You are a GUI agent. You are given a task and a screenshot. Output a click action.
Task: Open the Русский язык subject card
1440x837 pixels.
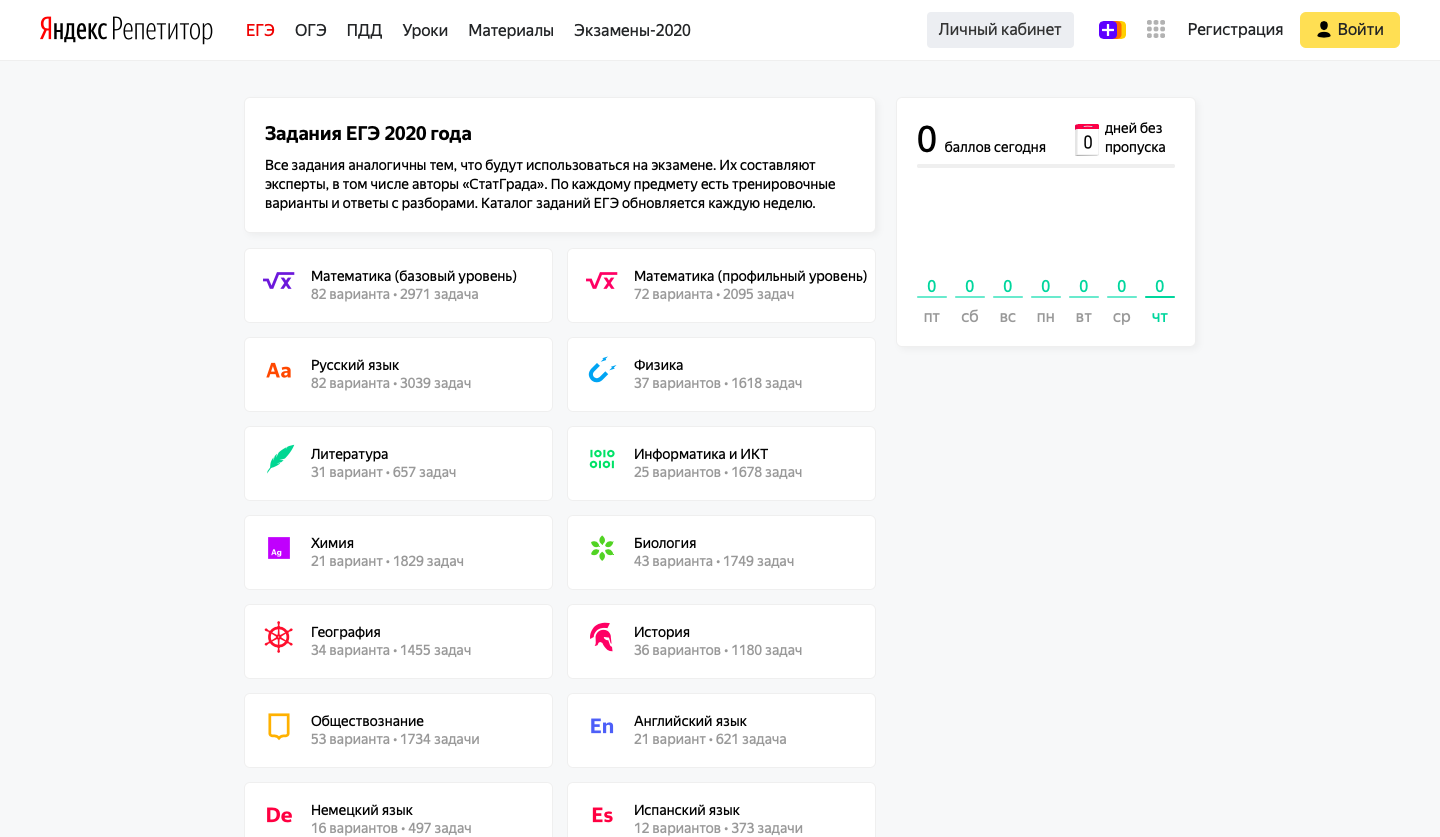pos(398,374)
